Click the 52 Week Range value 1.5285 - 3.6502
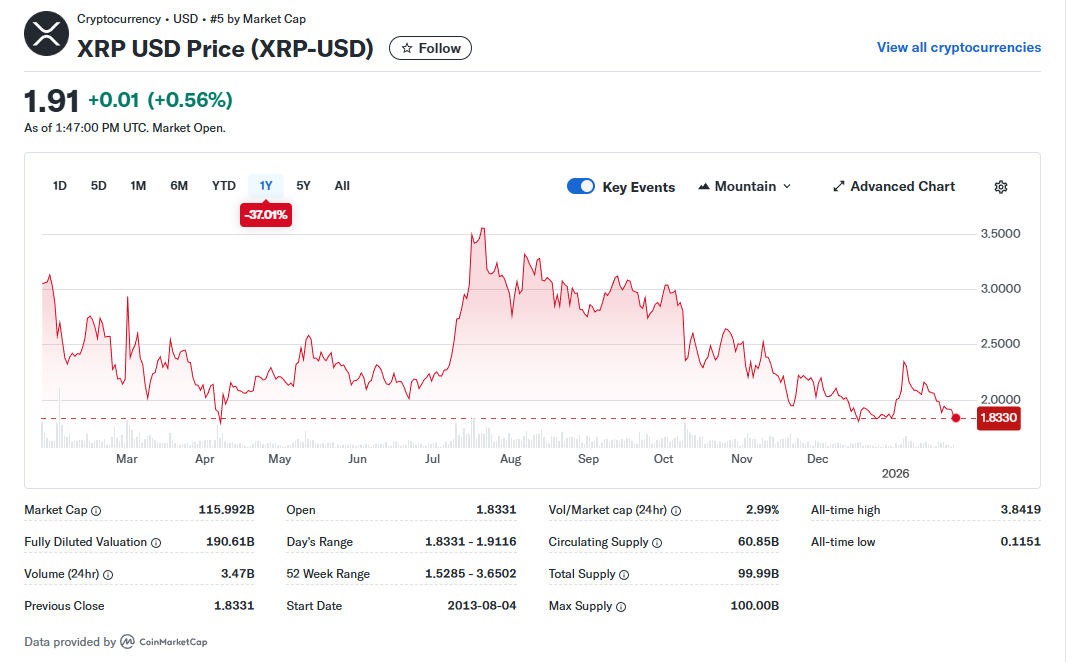Image resolution: width=1073 pixels, height=662 pixels. pos(471,574)
